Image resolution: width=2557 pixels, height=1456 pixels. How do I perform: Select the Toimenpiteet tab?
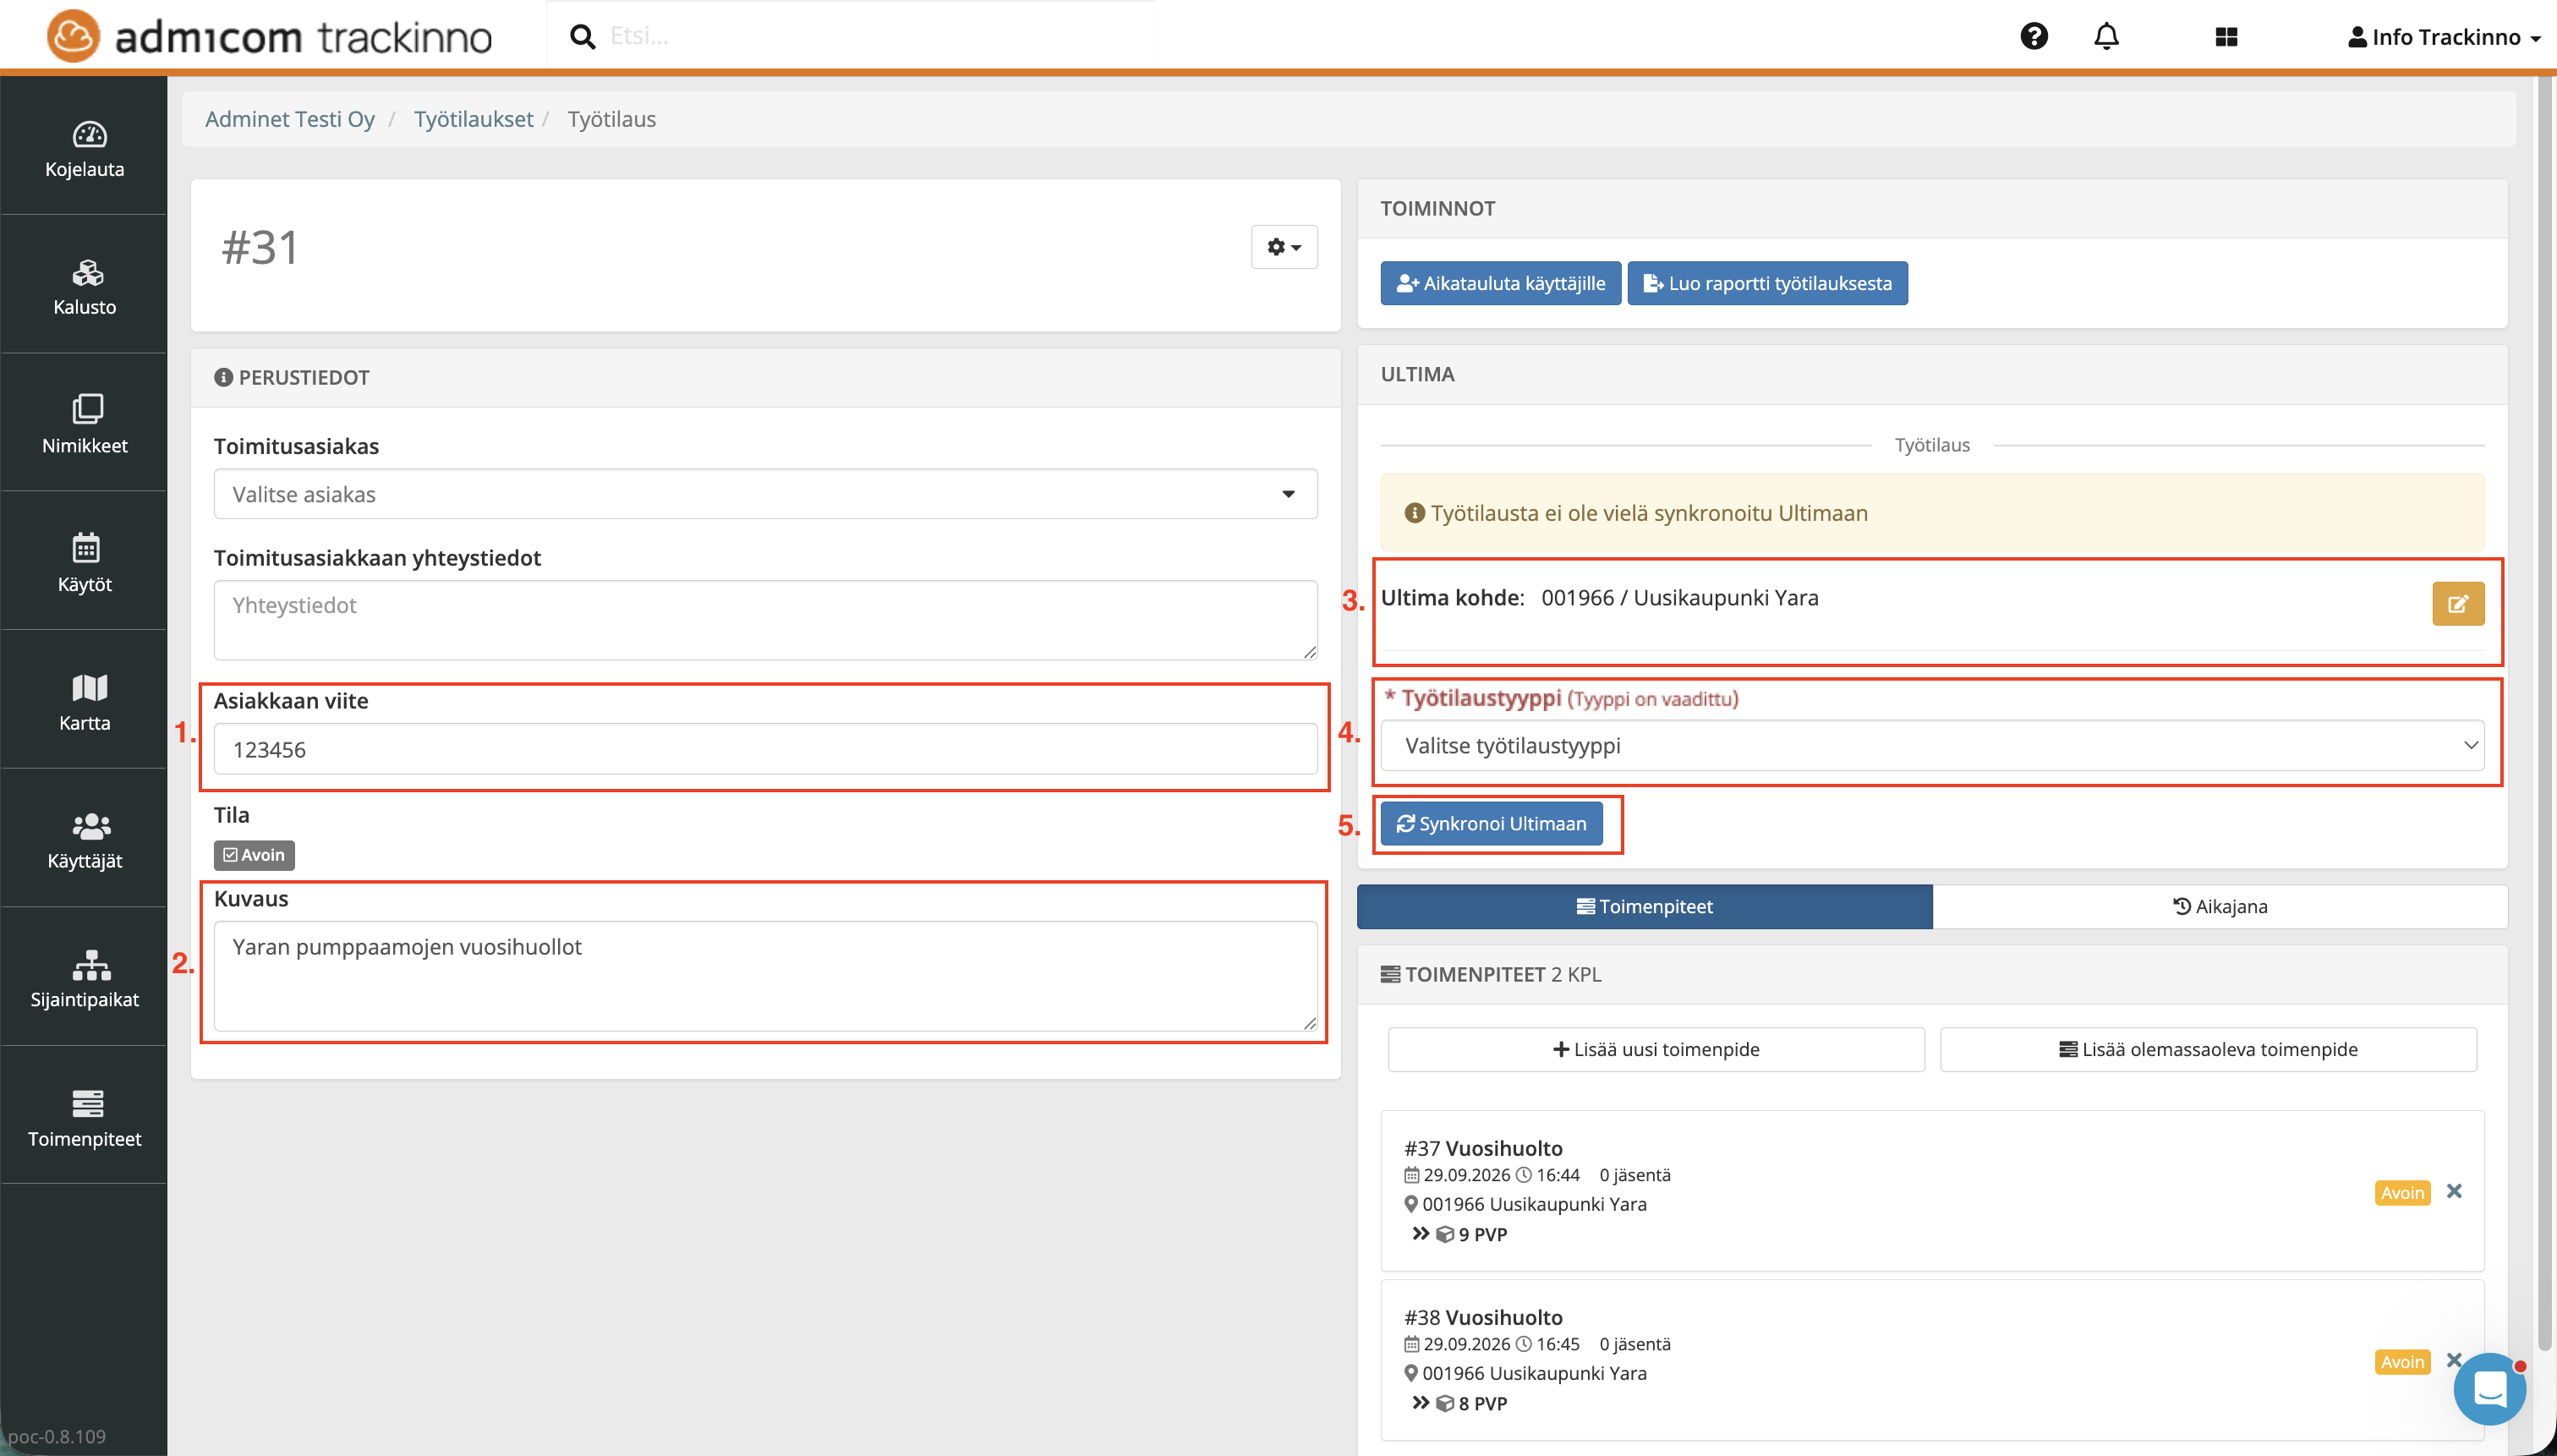1644,906
